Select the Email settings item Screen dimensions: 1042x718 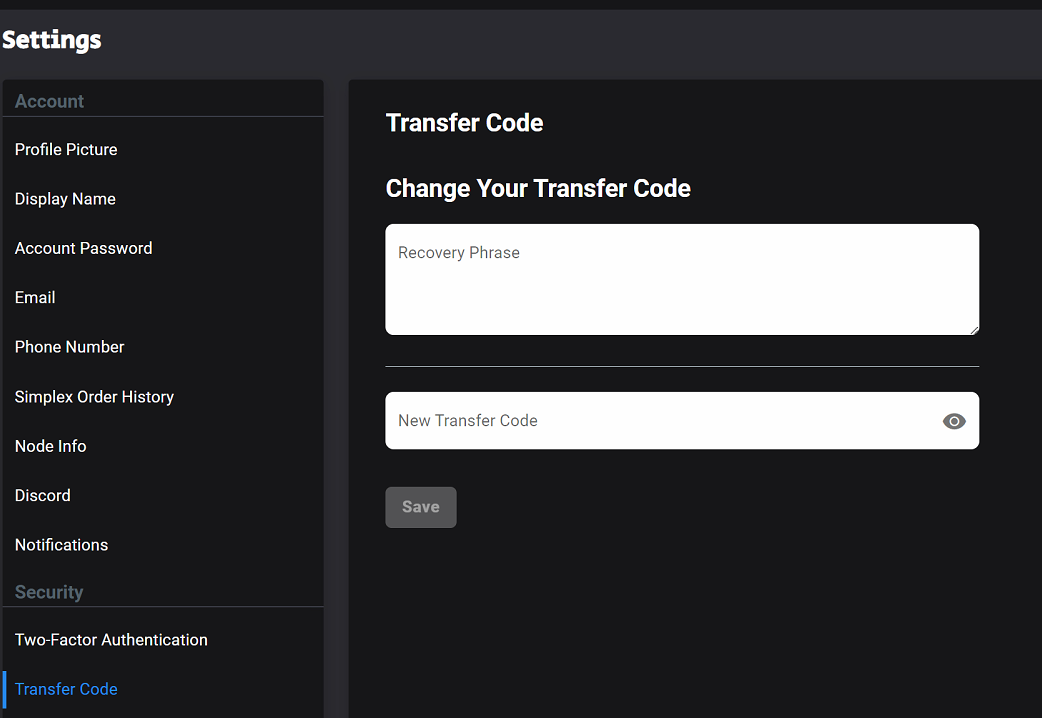(x=35, y=297)
